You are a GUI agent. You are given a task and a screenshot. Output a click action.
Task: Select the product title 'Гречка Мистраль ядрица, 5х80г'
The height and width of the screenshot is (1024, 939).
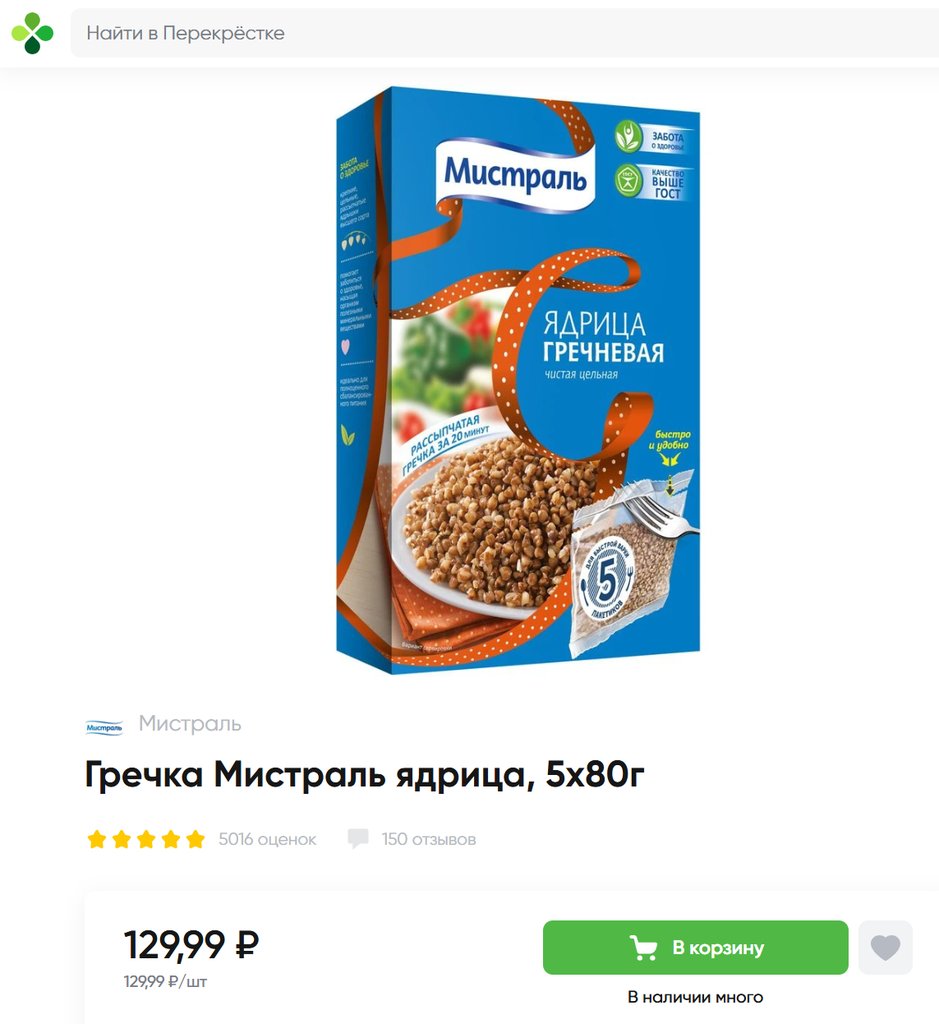click(365, 775)
